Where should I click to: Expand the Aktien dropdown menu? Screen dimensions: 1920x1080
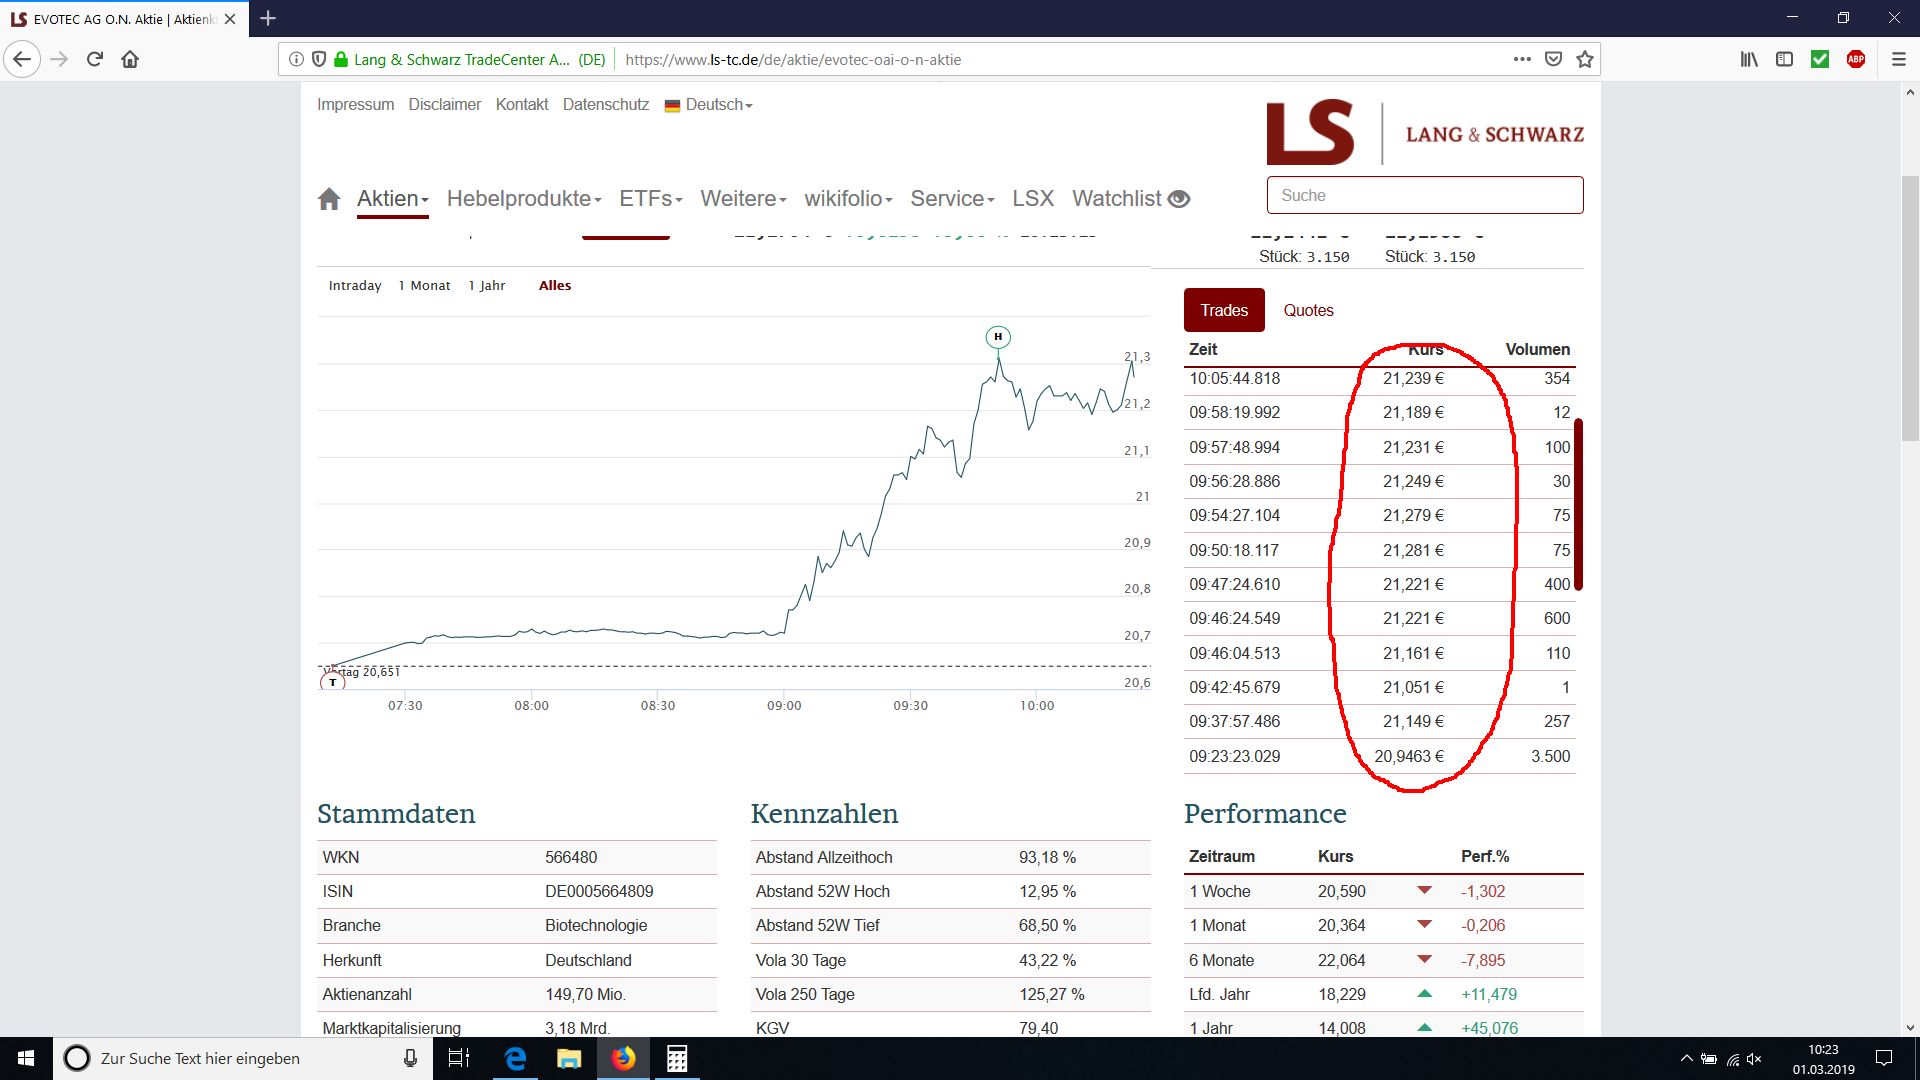[392, 198]
